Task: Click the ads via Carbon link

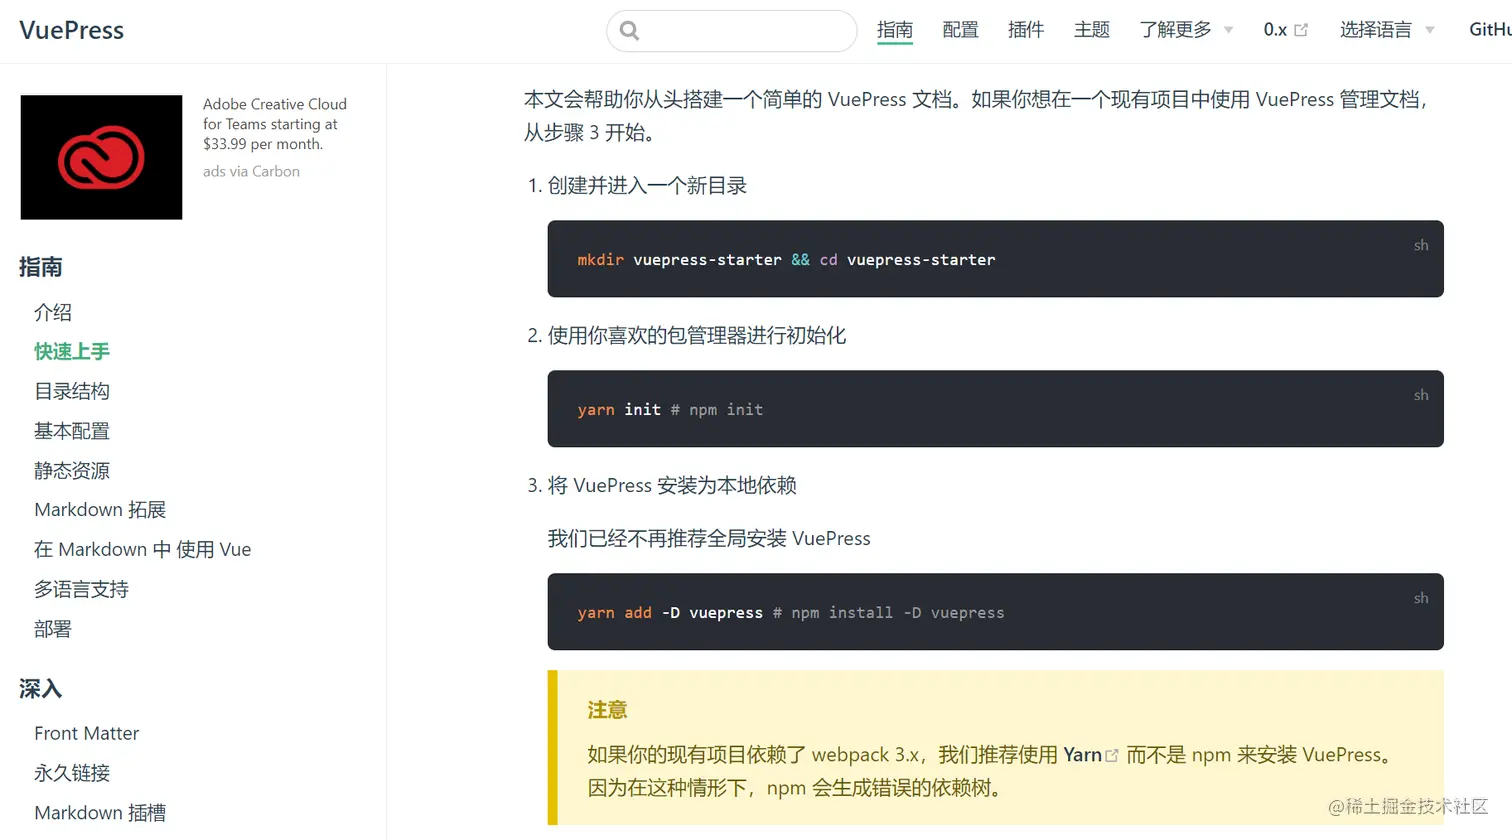Action: 251,171
